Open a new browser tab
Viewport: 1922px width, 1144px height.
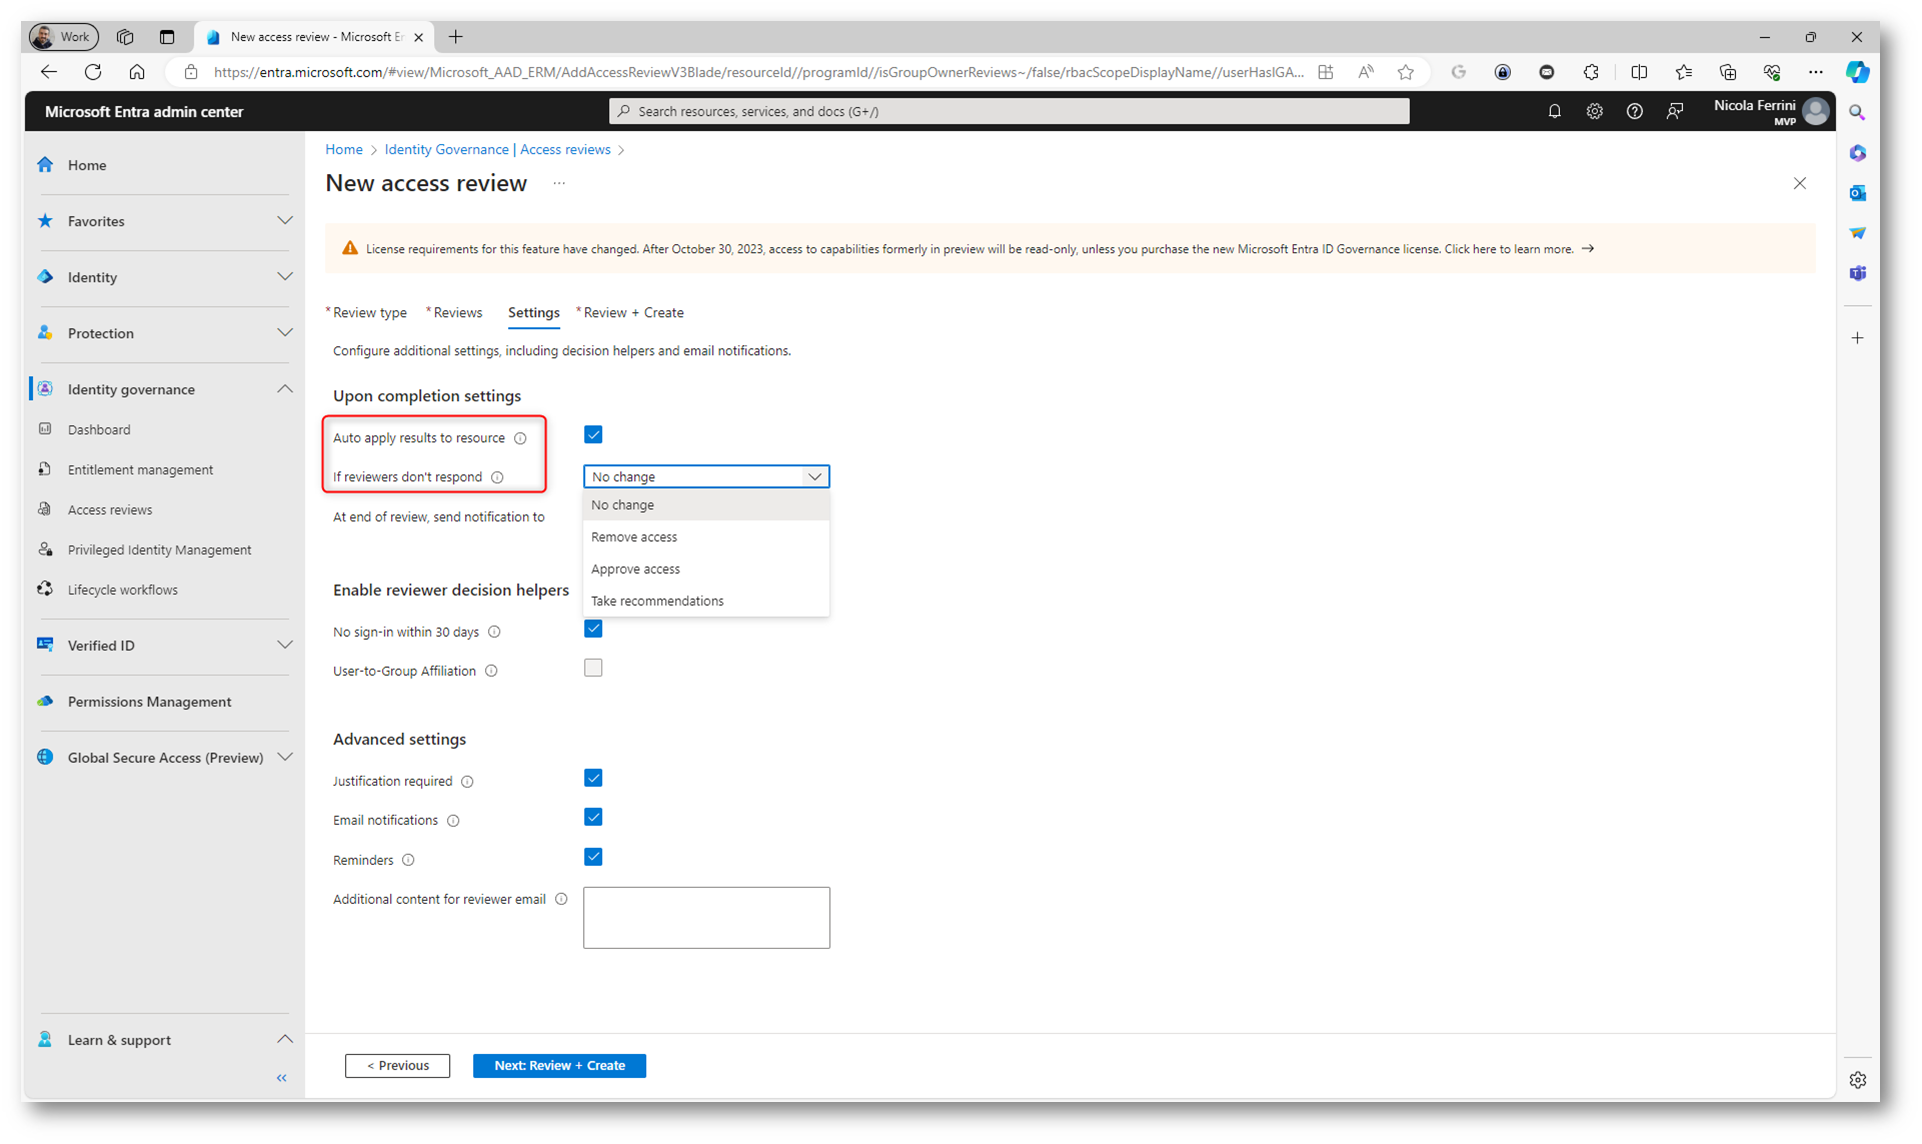pos(456,37)
